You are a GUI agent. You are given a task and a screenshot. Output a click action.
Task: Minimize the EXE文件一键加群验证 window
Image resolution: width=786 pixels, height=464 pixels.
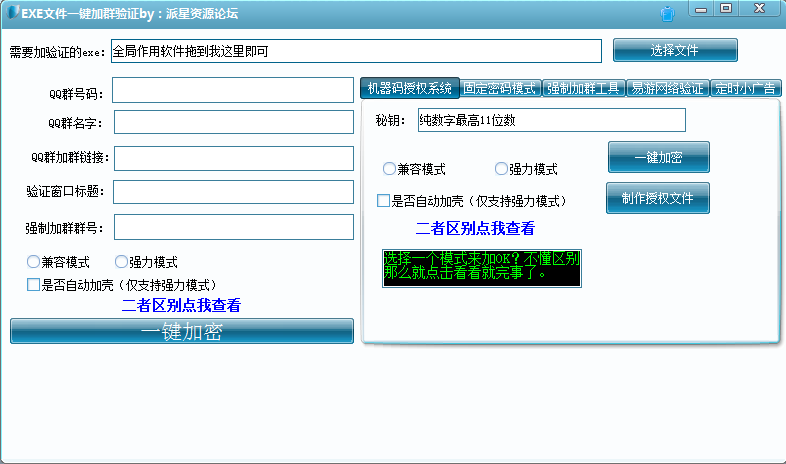701,9
